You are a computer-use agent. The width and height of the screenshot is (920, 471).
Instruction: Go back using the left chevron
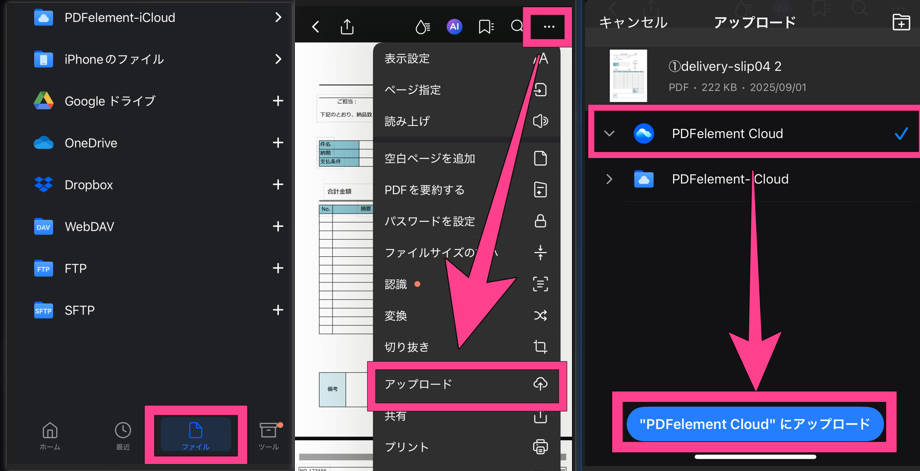pyautogui.click(x=316, y=27)
